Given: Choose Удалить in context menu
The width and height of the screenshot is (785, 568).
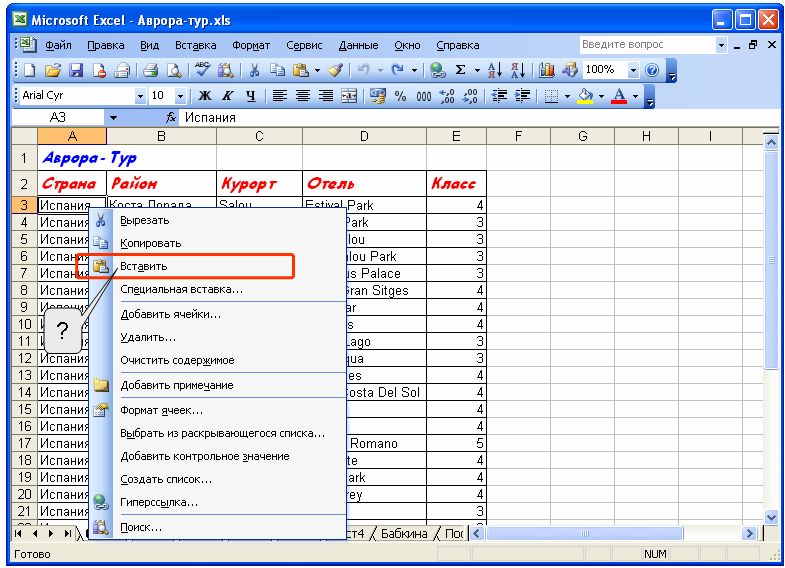Looking at the screenshot, I should (218, 337).
